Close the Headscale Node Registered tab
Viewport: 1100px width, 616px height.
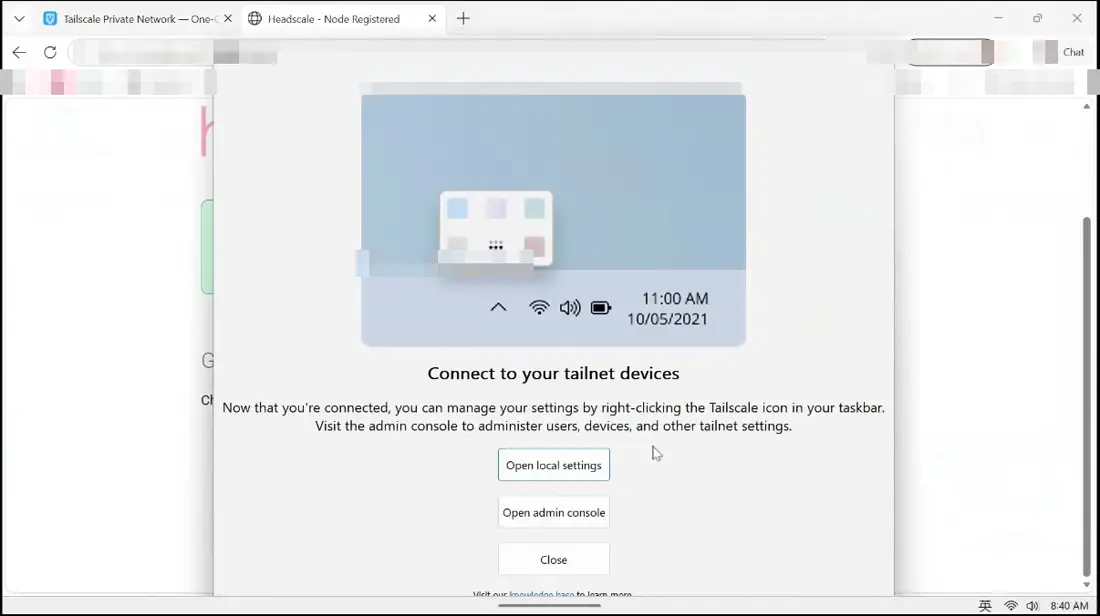click(432, 19)
